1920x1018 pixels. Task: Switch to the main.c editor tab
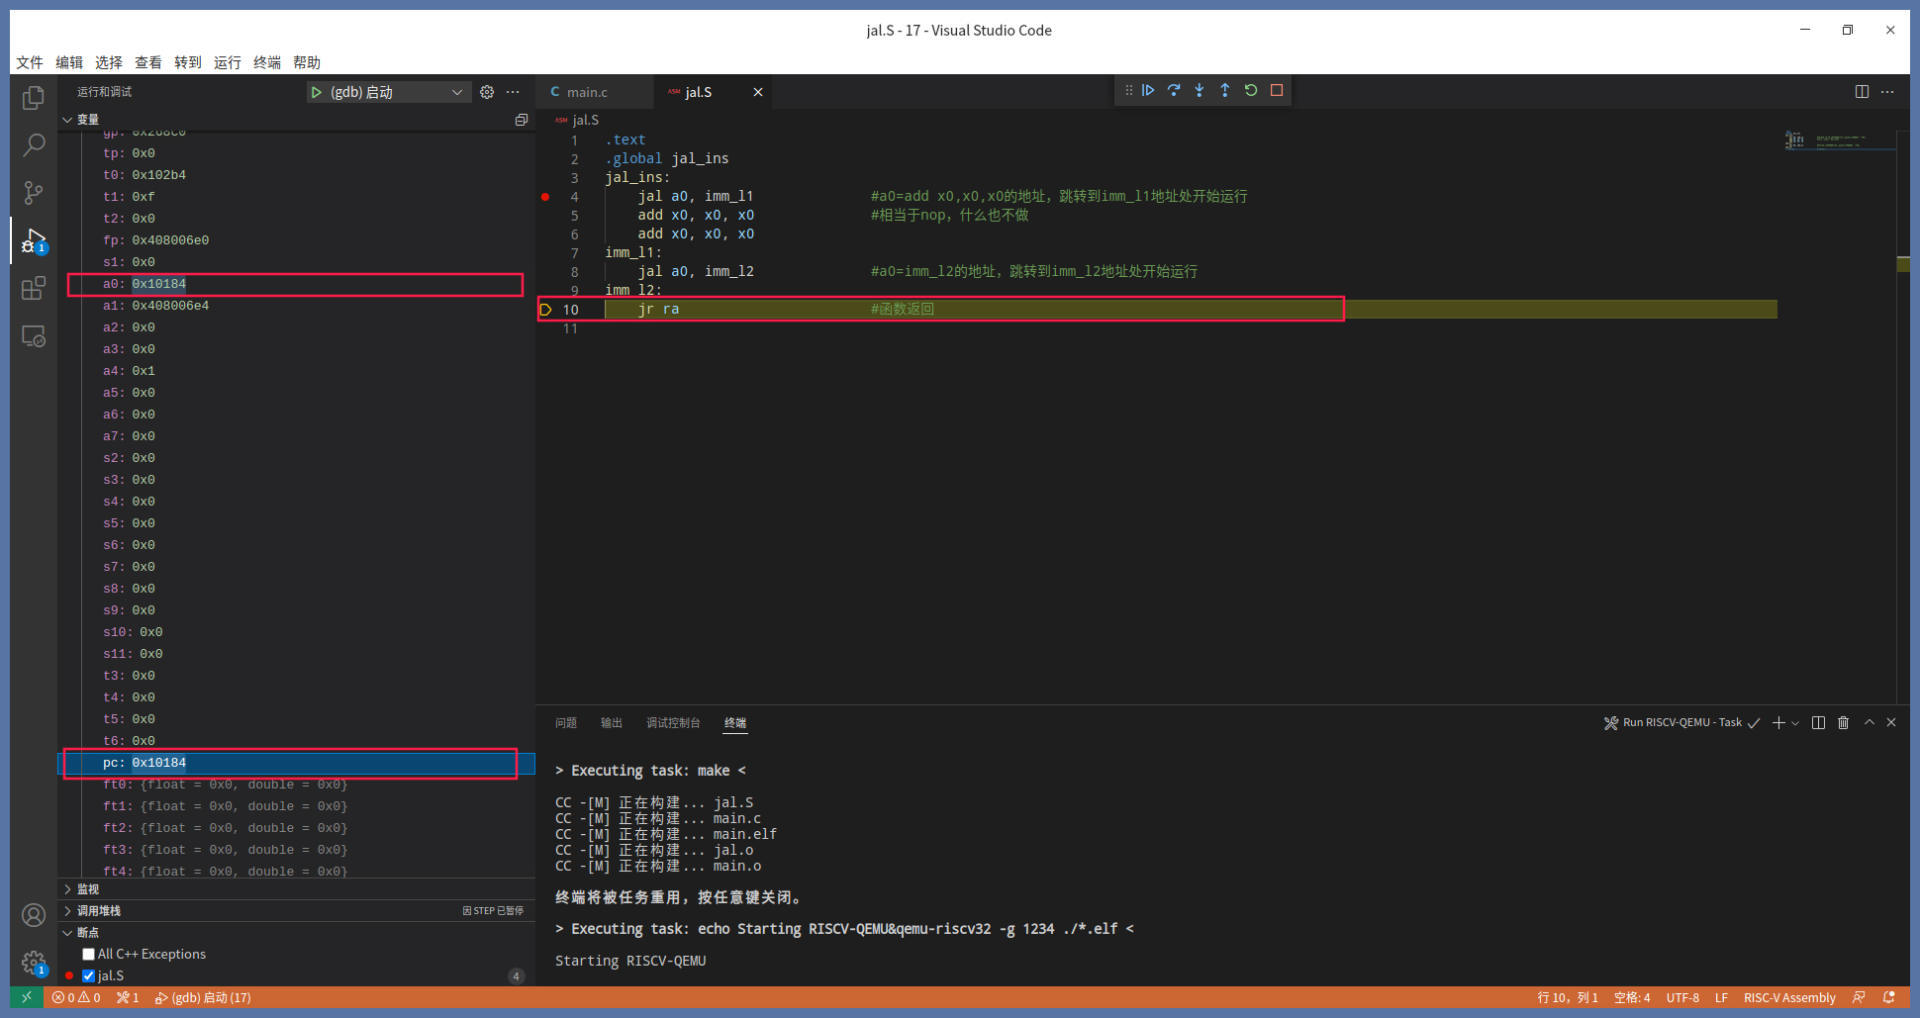click(586, 92)
